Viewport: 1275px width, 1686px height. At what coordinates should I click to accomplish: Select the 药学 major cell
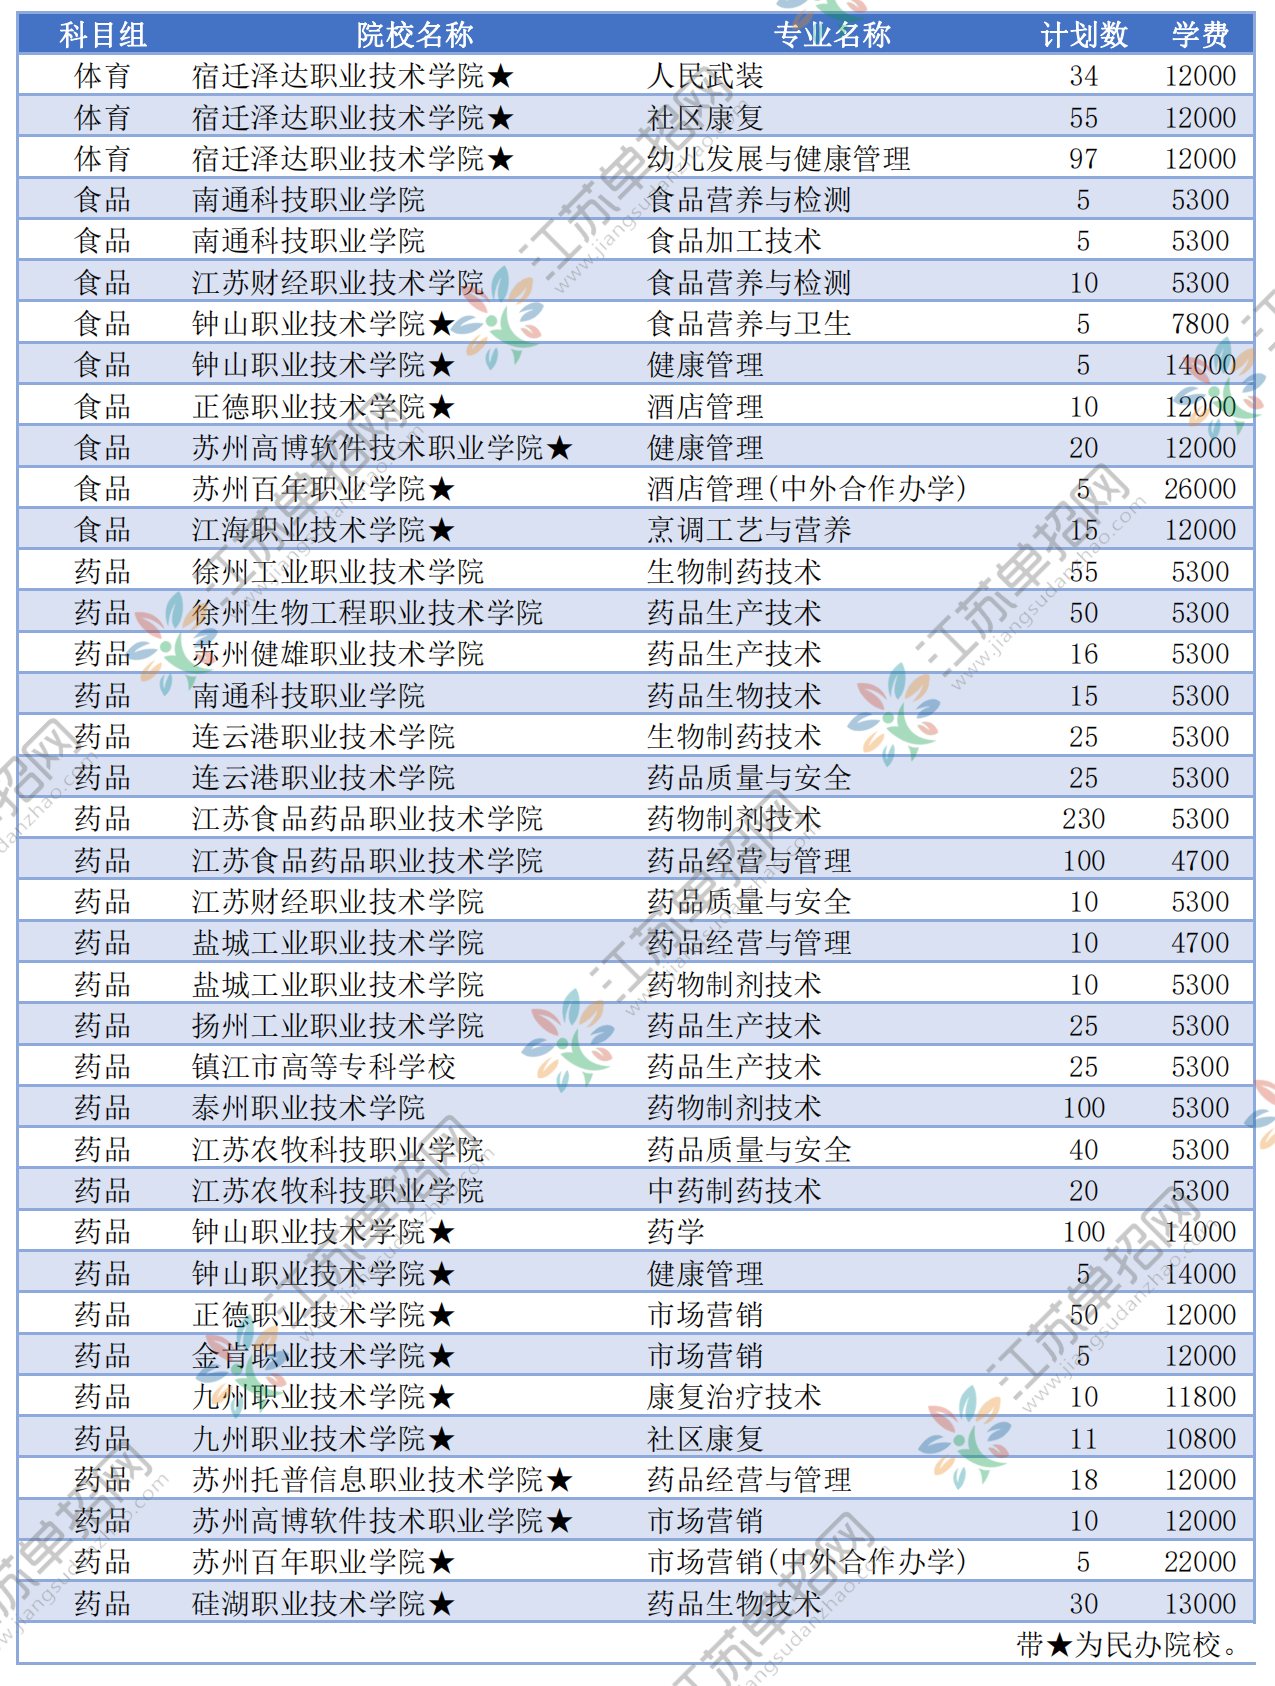pyautogui.click(x=676, y=1232)
